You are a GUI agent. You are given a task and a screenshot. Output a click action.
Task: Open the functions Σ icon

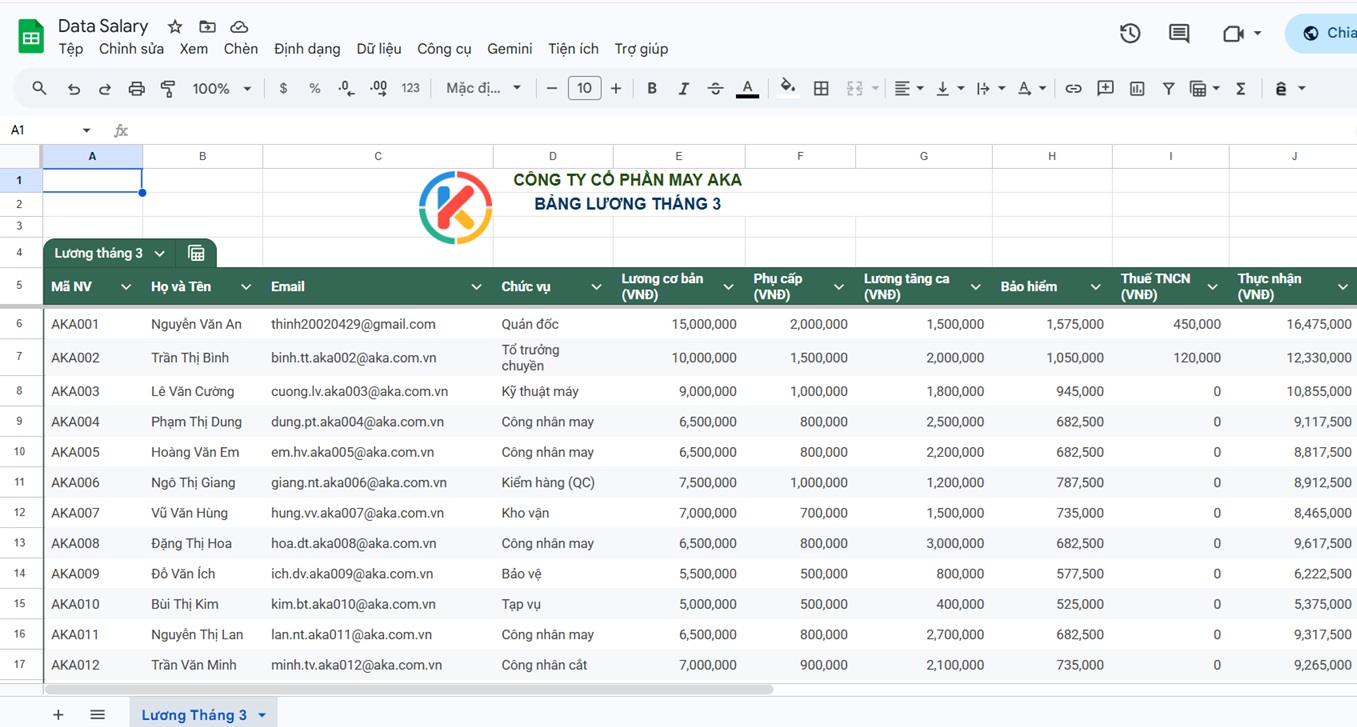[x=1240, y=88]
